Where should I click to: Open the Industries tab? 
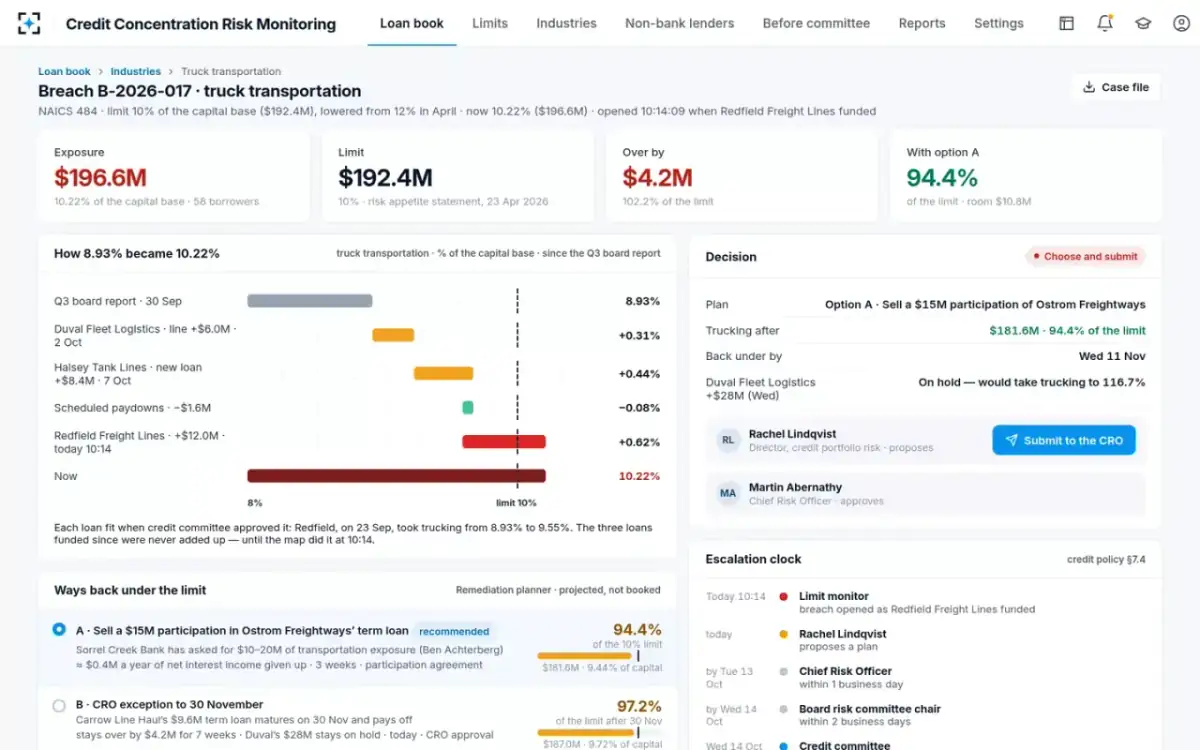click(x=566, y=23)
